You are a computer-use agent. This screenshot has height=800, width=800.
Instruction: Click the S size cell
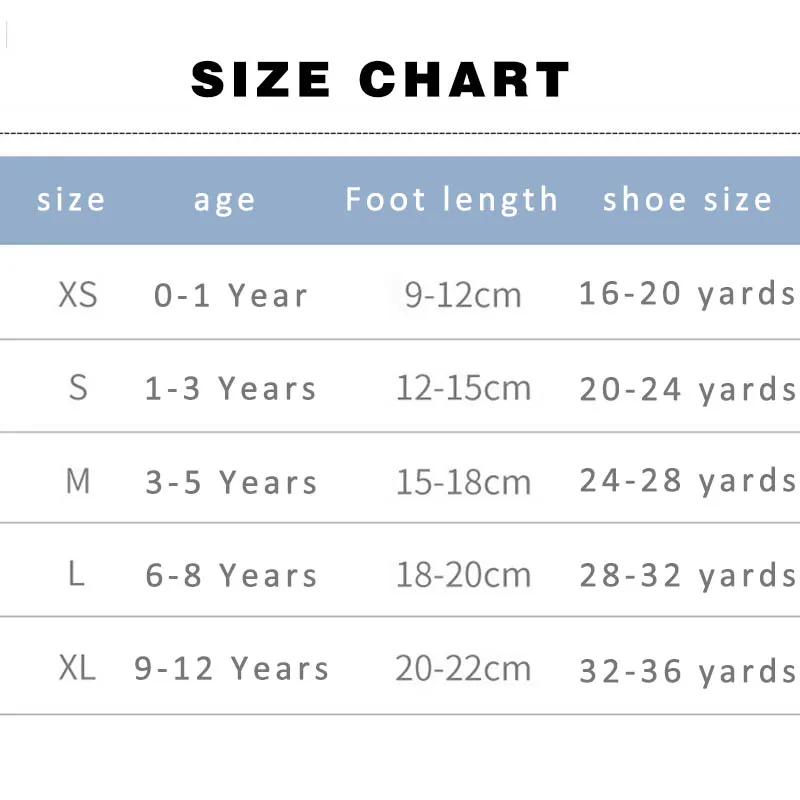click(78, 388)
